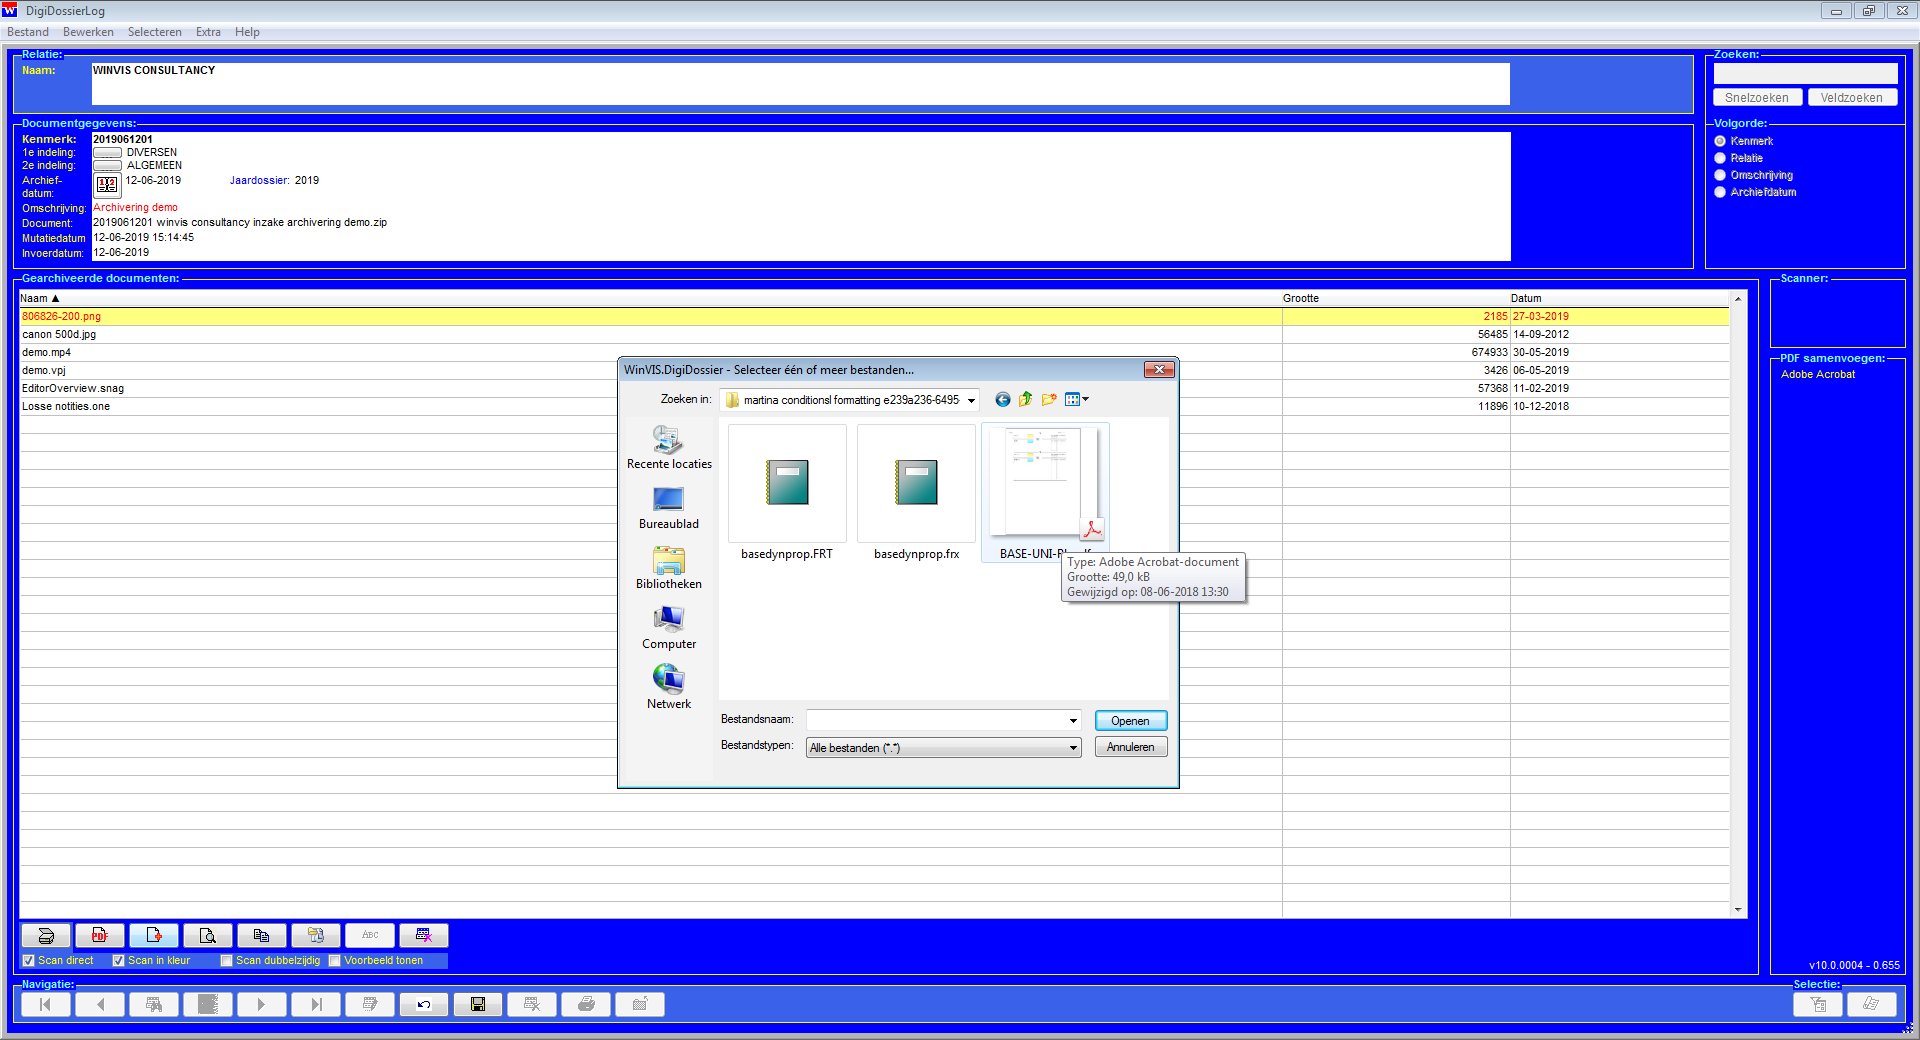Open Bureaublad location in sidebar
The height and width of the screenshot is (1040, 1920).
click(668, 507)
